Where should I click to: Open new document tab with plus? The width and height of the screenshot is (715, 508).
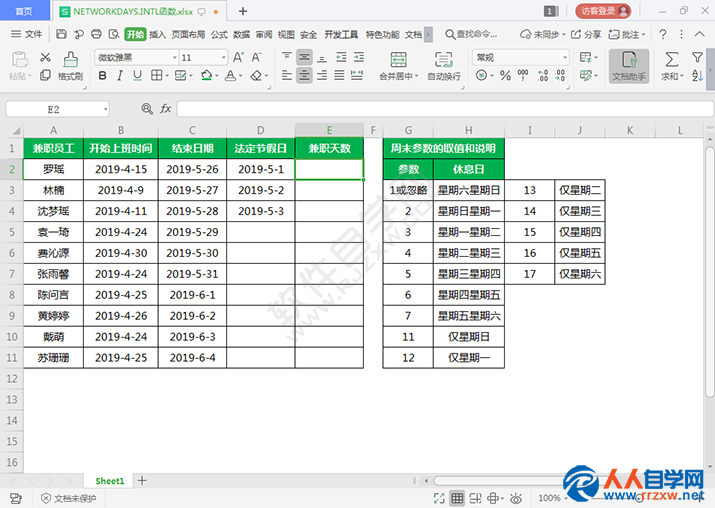243,11
